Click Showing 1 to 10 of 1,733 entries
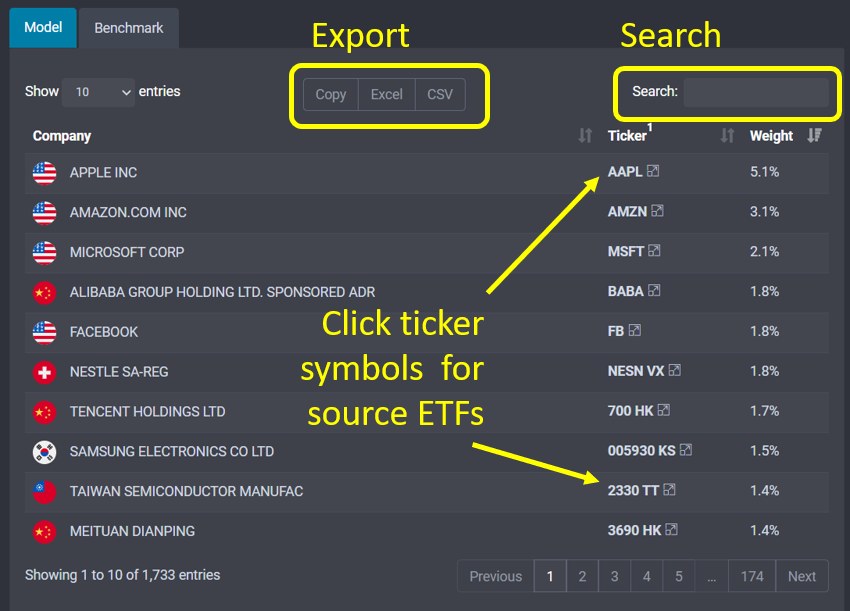This screenshot has width=850, height=611. point(123,575)
